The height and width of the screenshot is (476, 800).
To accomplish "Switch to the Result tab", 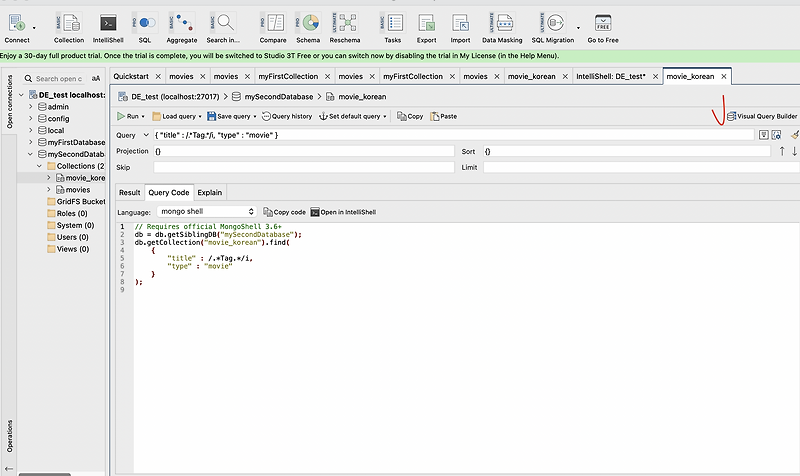I will pyautogui.click(x=130, y=192).
